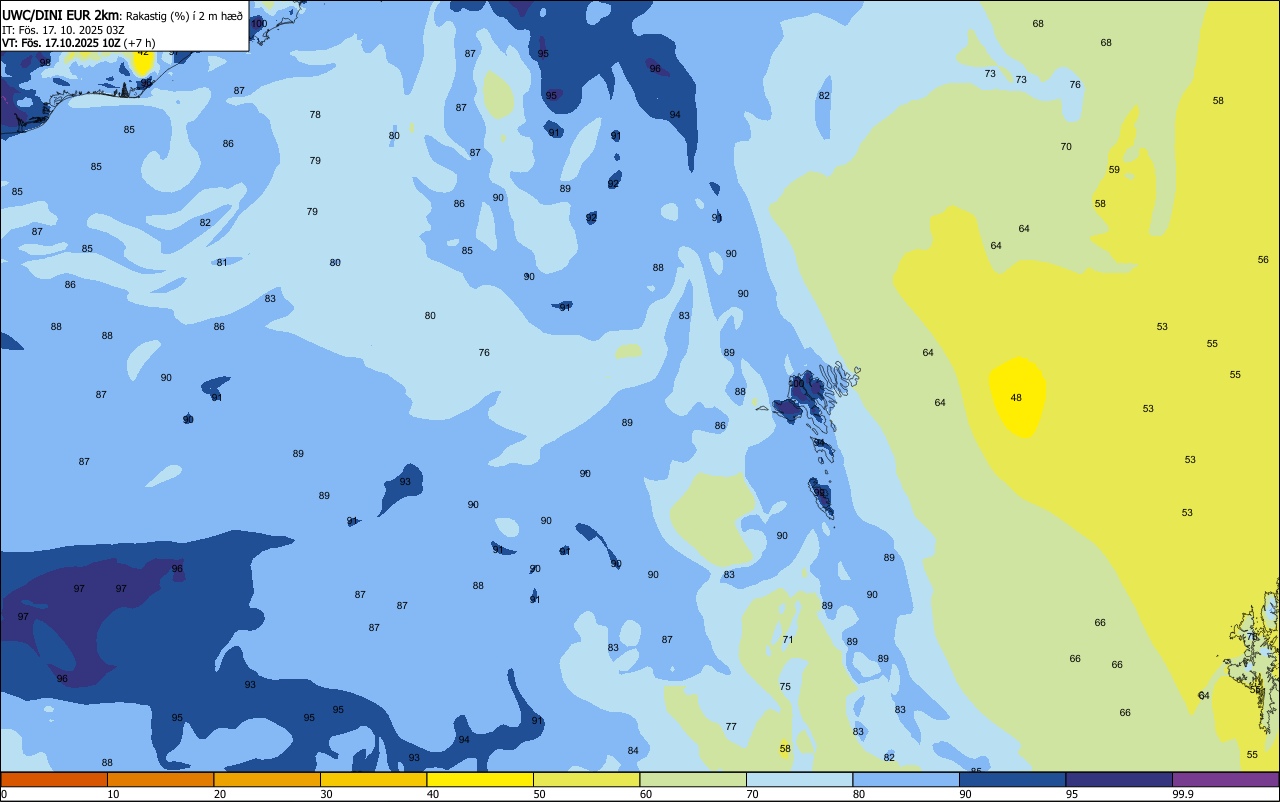This screenshot has width=1280, height=802.
Task: Select the 40–50 bright yellow legend swatch
Action: pyautogui.click(x=480, y=779)
